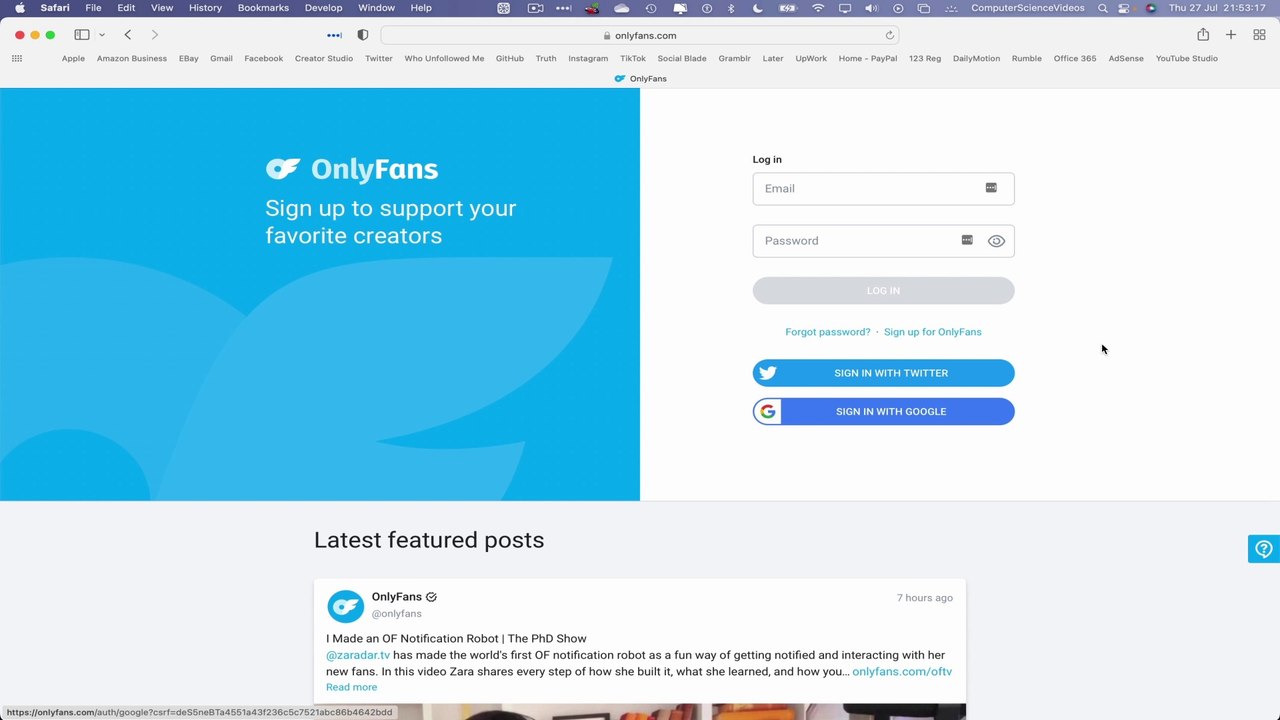Expand the post with Read more
Screen dimensions: 1280x720
[x=351, y=687]
